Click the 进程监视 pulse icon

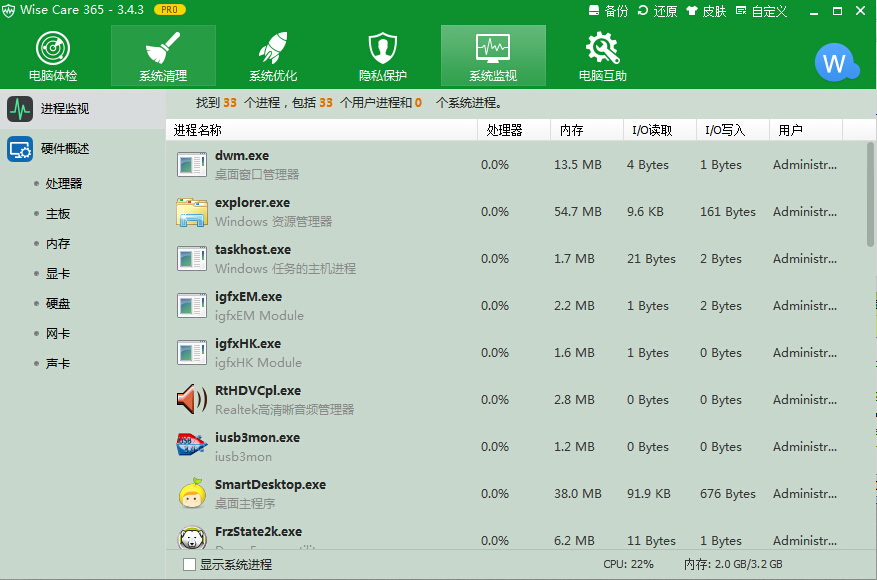click(20, 109)
